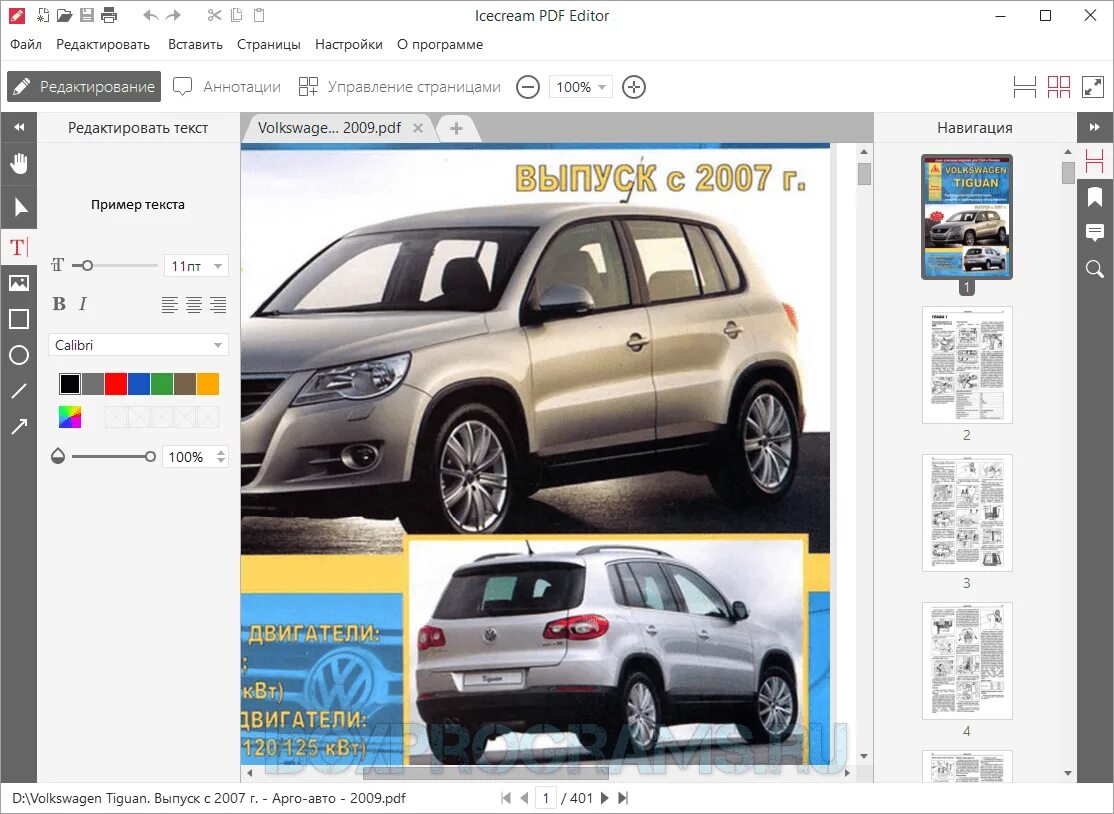This screenshot has height=814, width=1114.
Task: Choose the Rectangle shape tool
Action: point(19,319)
